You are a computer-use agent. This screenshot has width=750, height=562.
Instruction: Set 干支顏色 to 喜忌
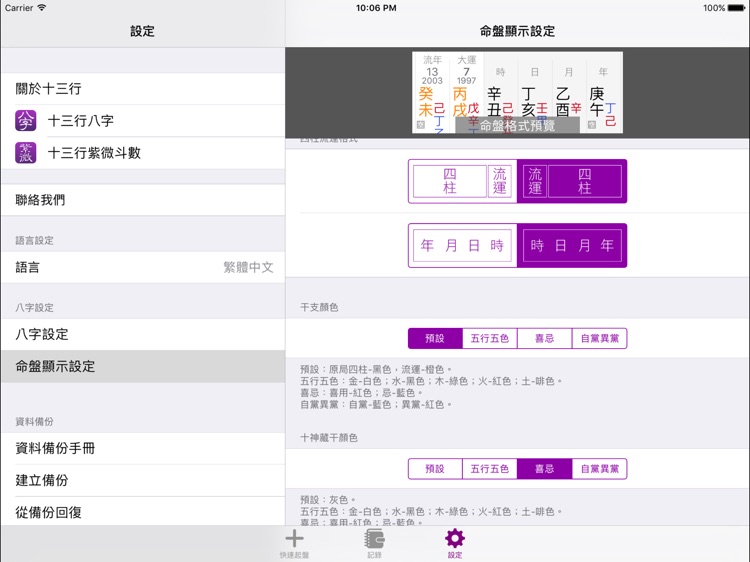coord(545,338)
